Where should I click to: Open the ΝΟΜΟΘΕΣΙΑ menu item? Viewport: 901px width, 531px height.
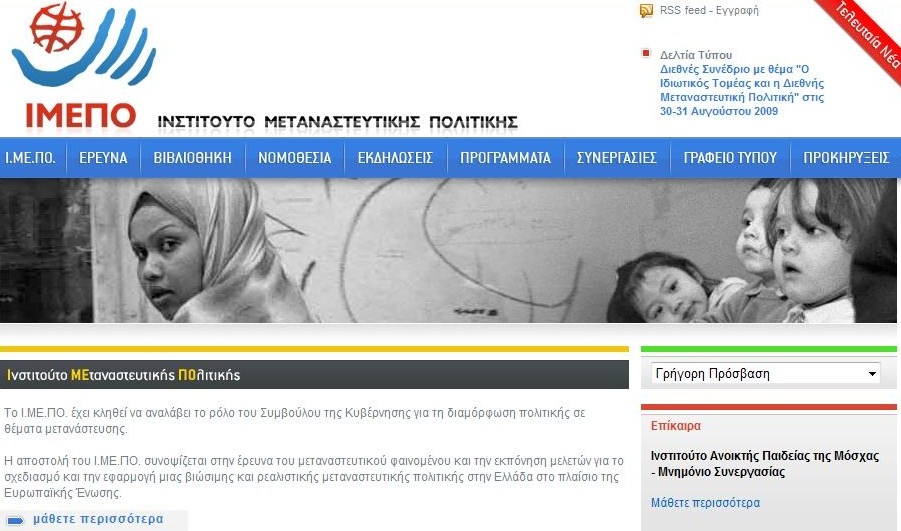tap(295, 157)
